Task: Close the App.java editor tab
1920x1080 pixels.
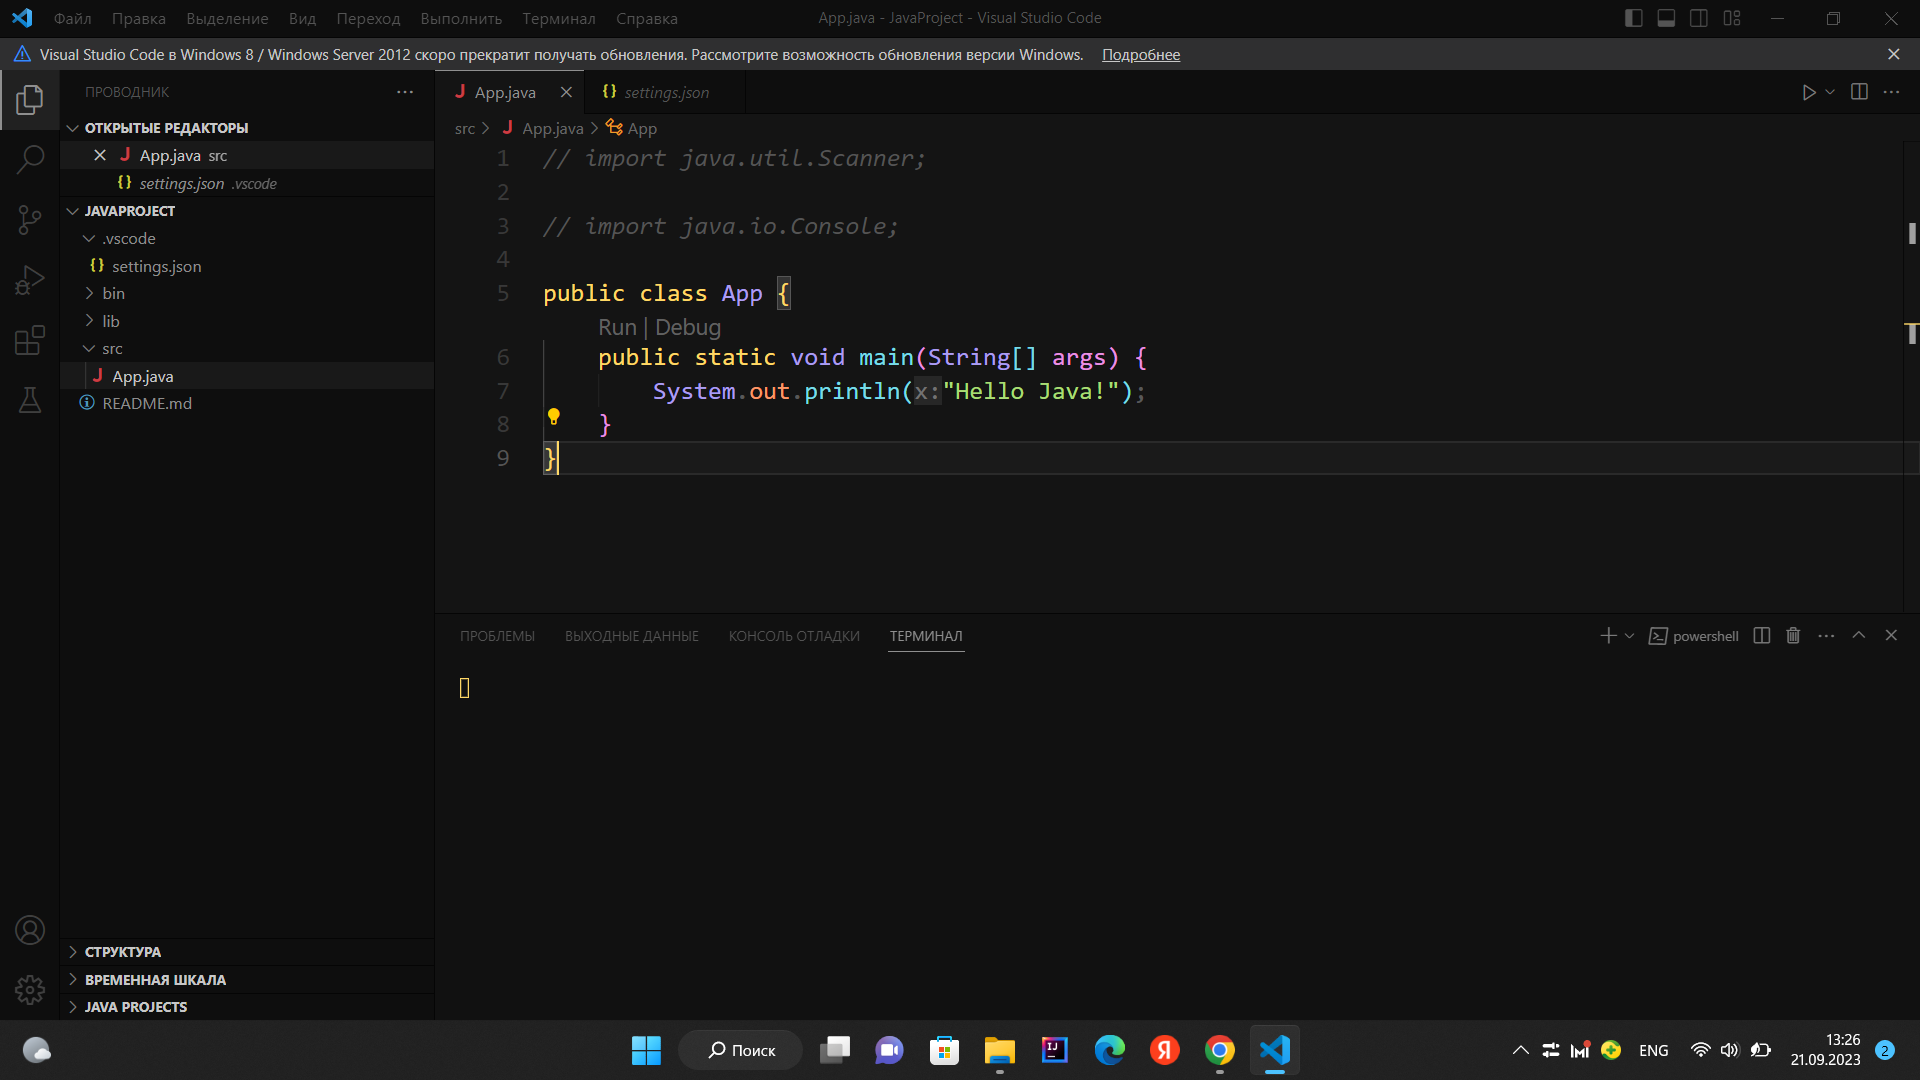Action: point(566,92)
